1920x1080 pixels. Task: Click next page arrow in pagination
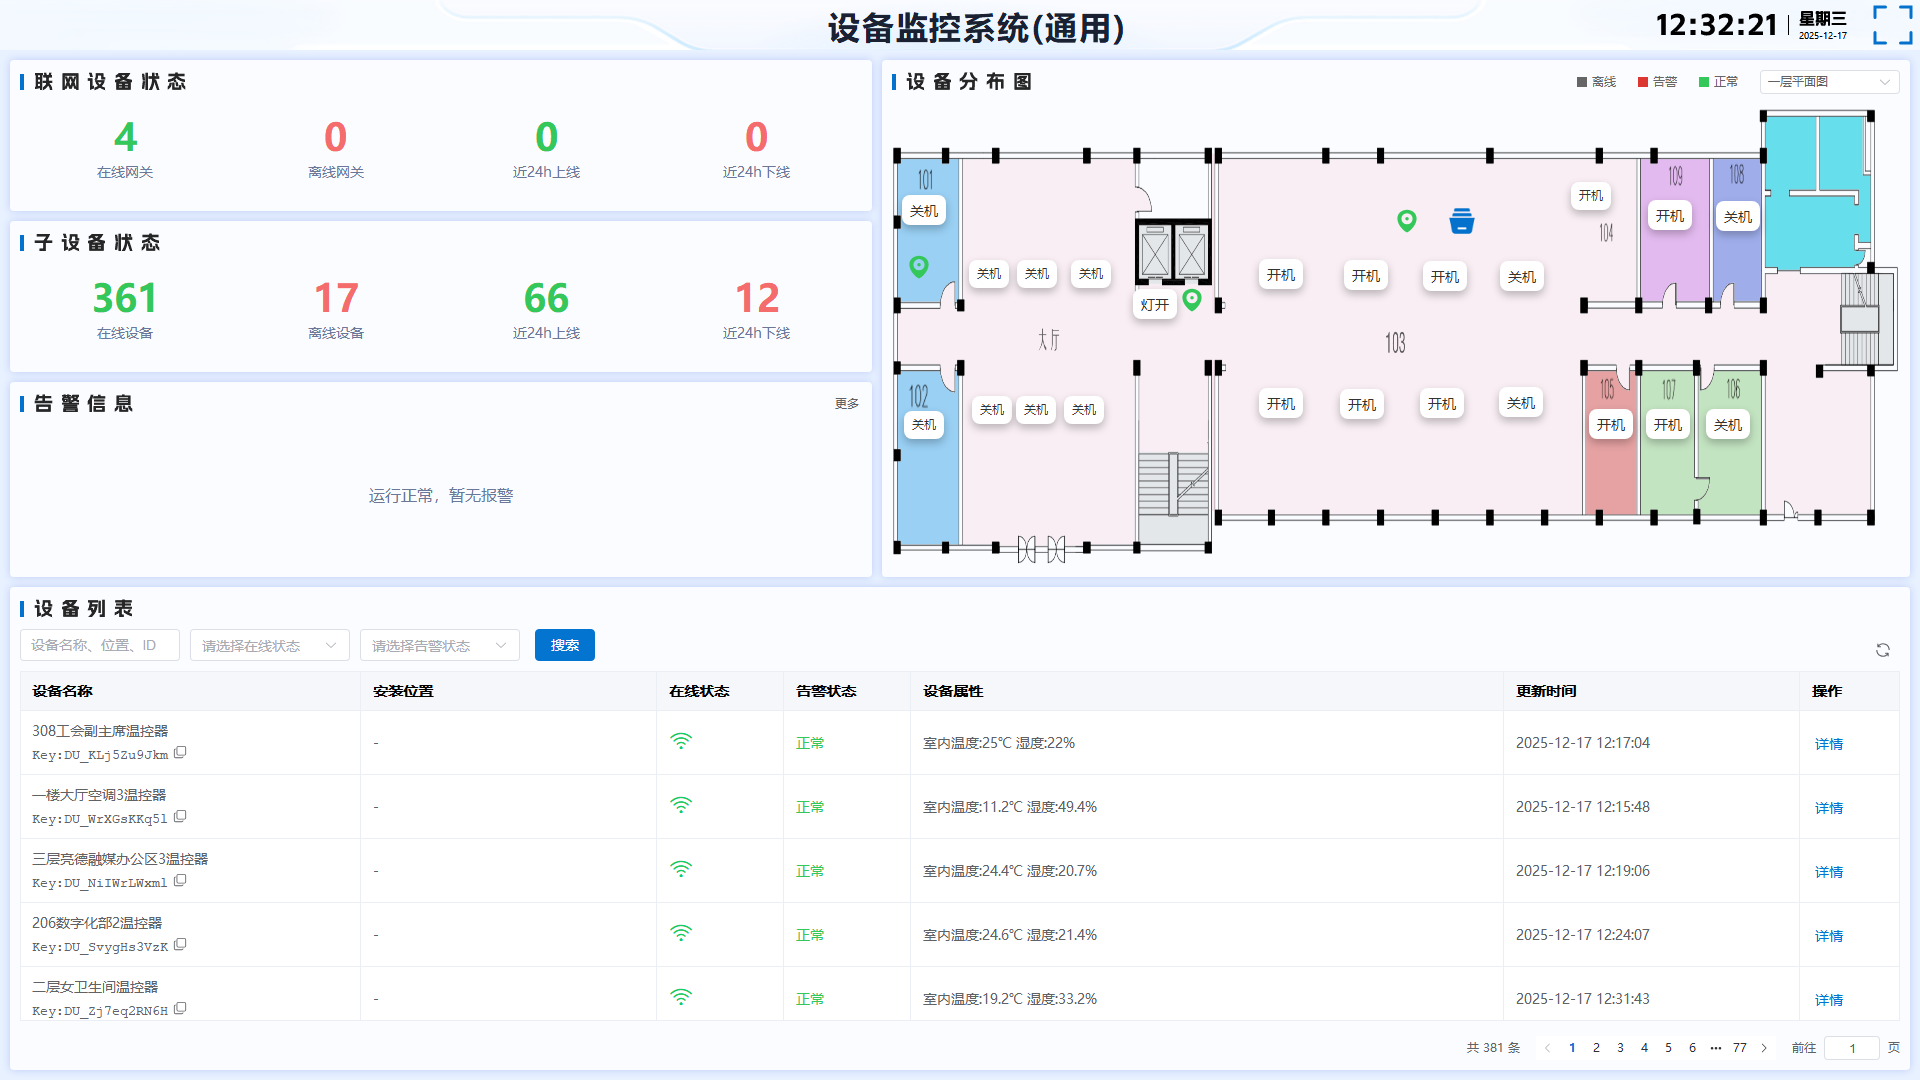1764,1048
